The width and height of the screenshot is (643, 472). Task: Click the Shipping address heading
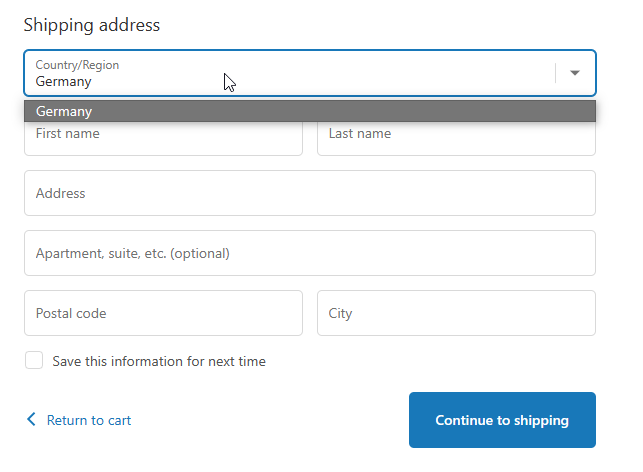pyautogui.click(x=91, y=25)
